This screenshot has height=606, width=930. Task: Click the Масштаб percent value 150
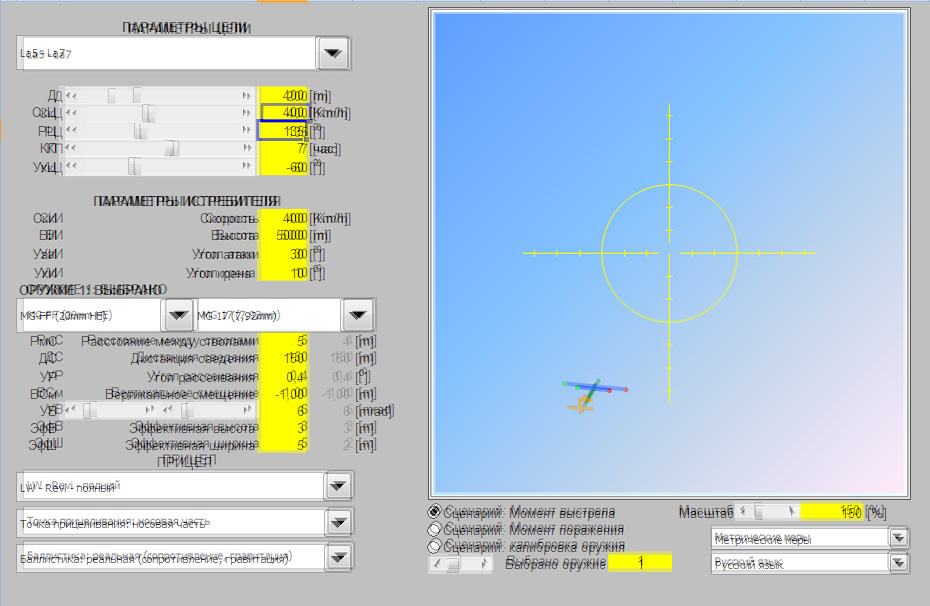831,512
